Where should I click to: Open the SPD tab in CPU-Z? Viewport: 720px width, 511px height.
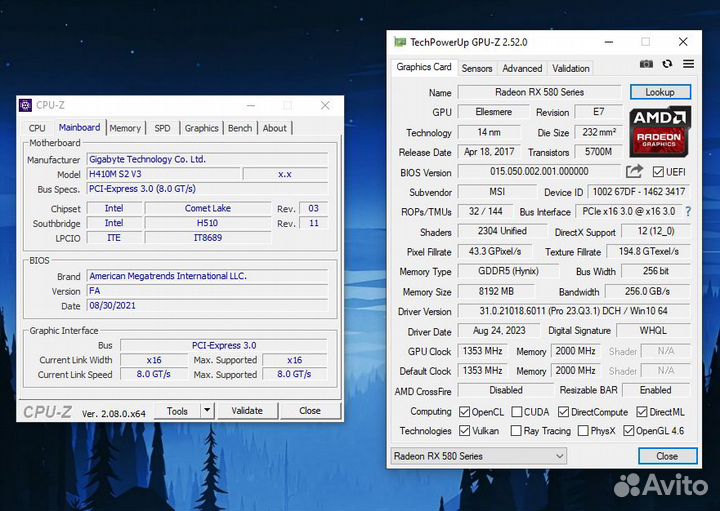(162, 128)
